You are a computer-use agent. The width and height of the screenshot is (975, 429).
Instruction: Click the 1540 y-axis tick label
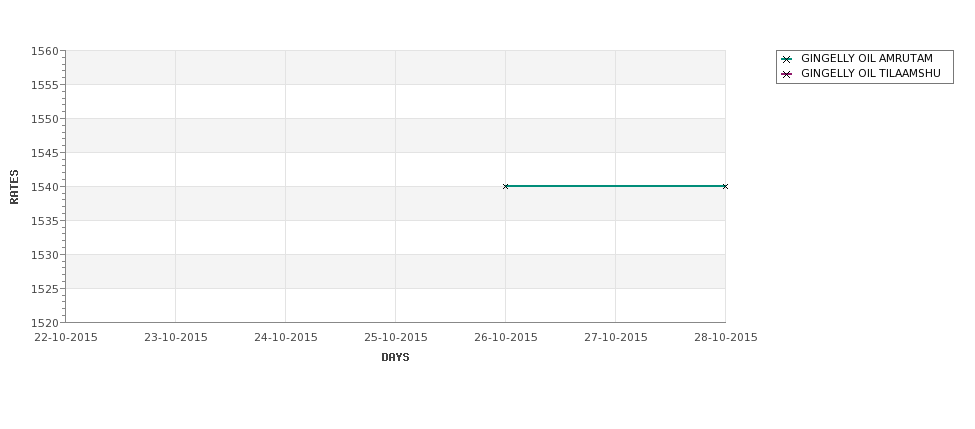coord(45,187)
